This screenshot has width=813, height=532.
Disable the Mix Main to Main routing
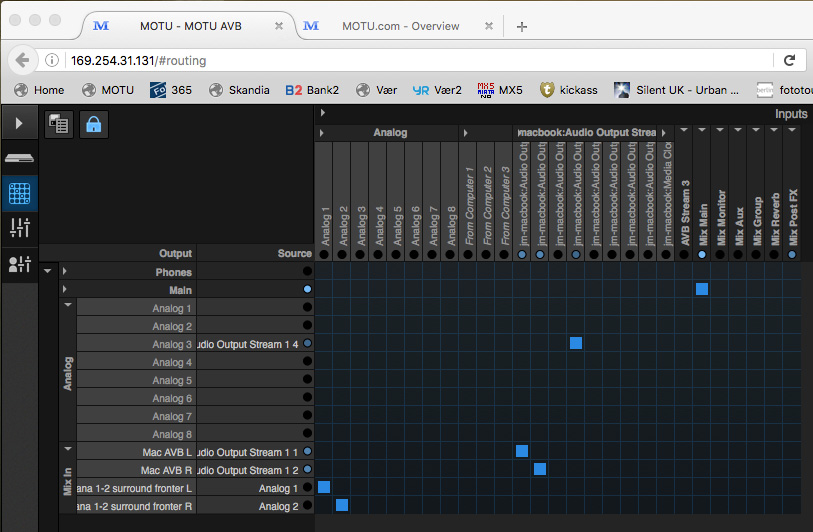702,289
